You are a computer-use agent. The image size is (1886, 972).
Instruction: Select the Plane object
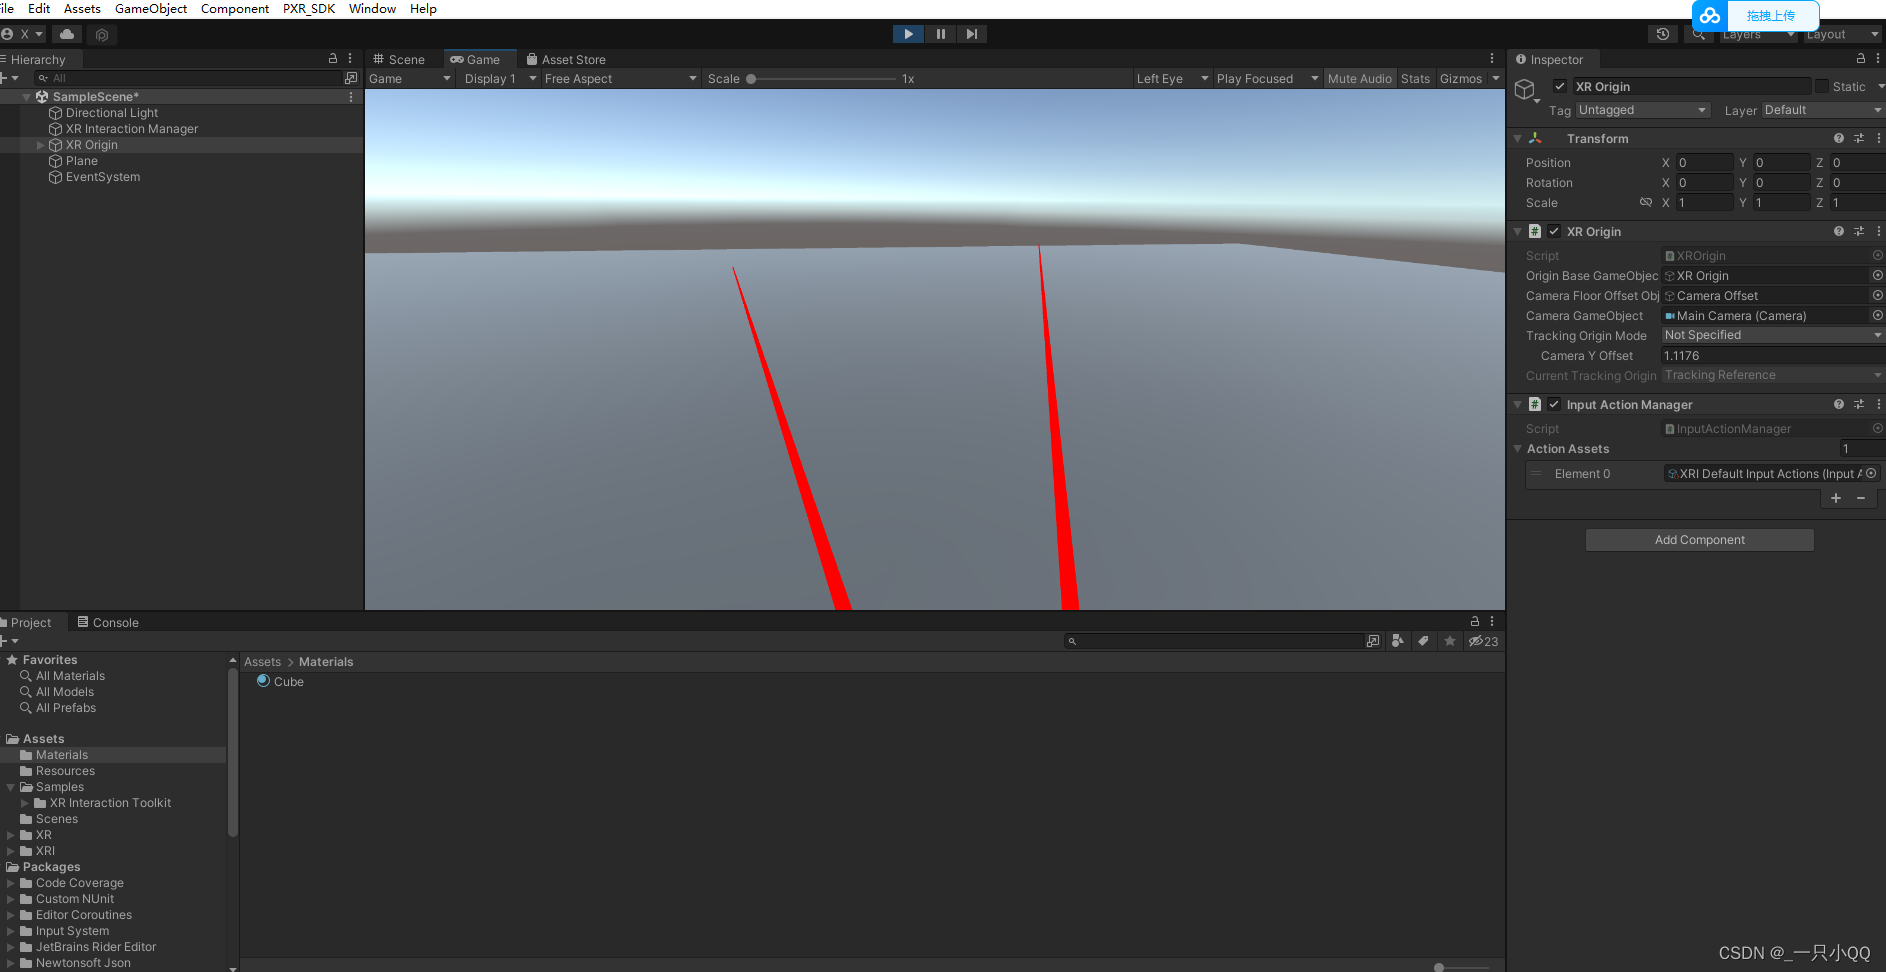(x=81, y=161)
